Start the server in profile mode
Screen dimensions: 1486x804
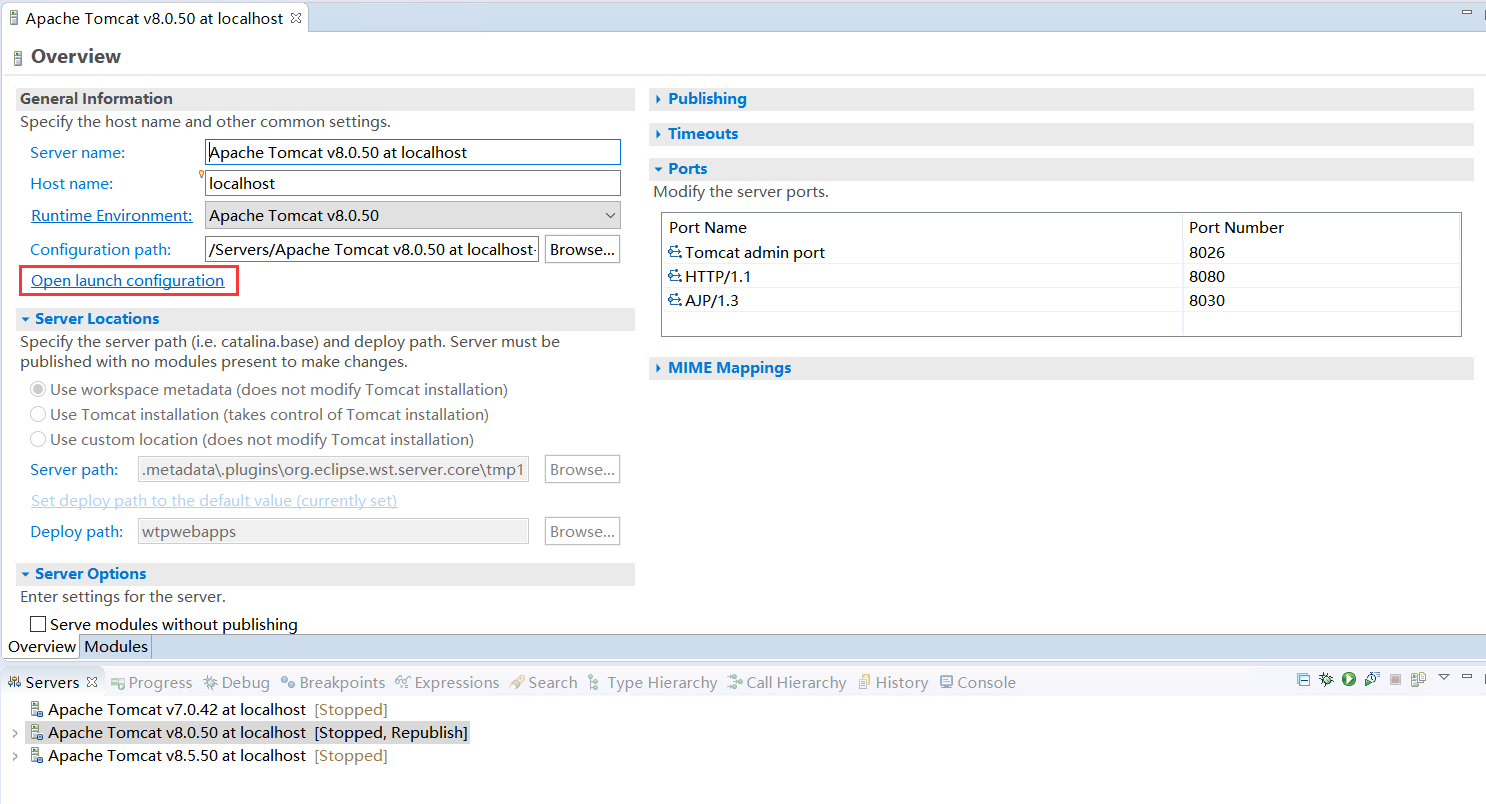coord(1372,680)
